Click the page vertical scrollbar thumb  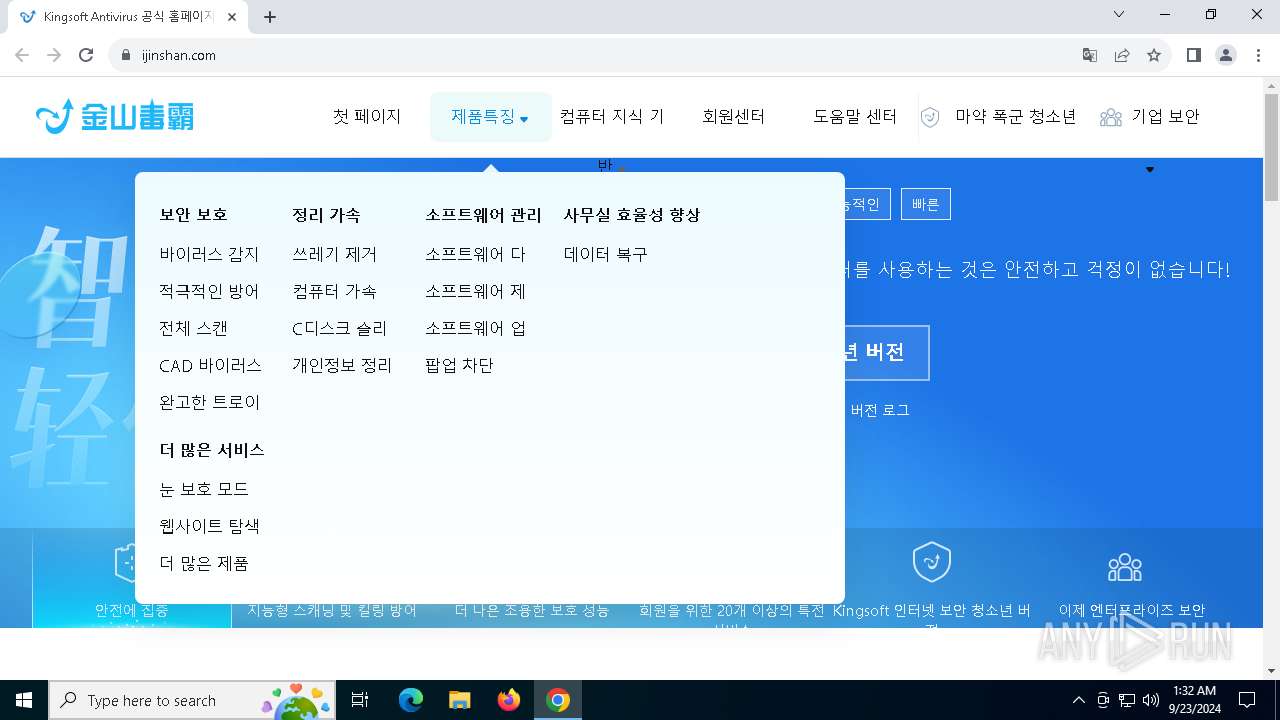[x=1271, y=148]
